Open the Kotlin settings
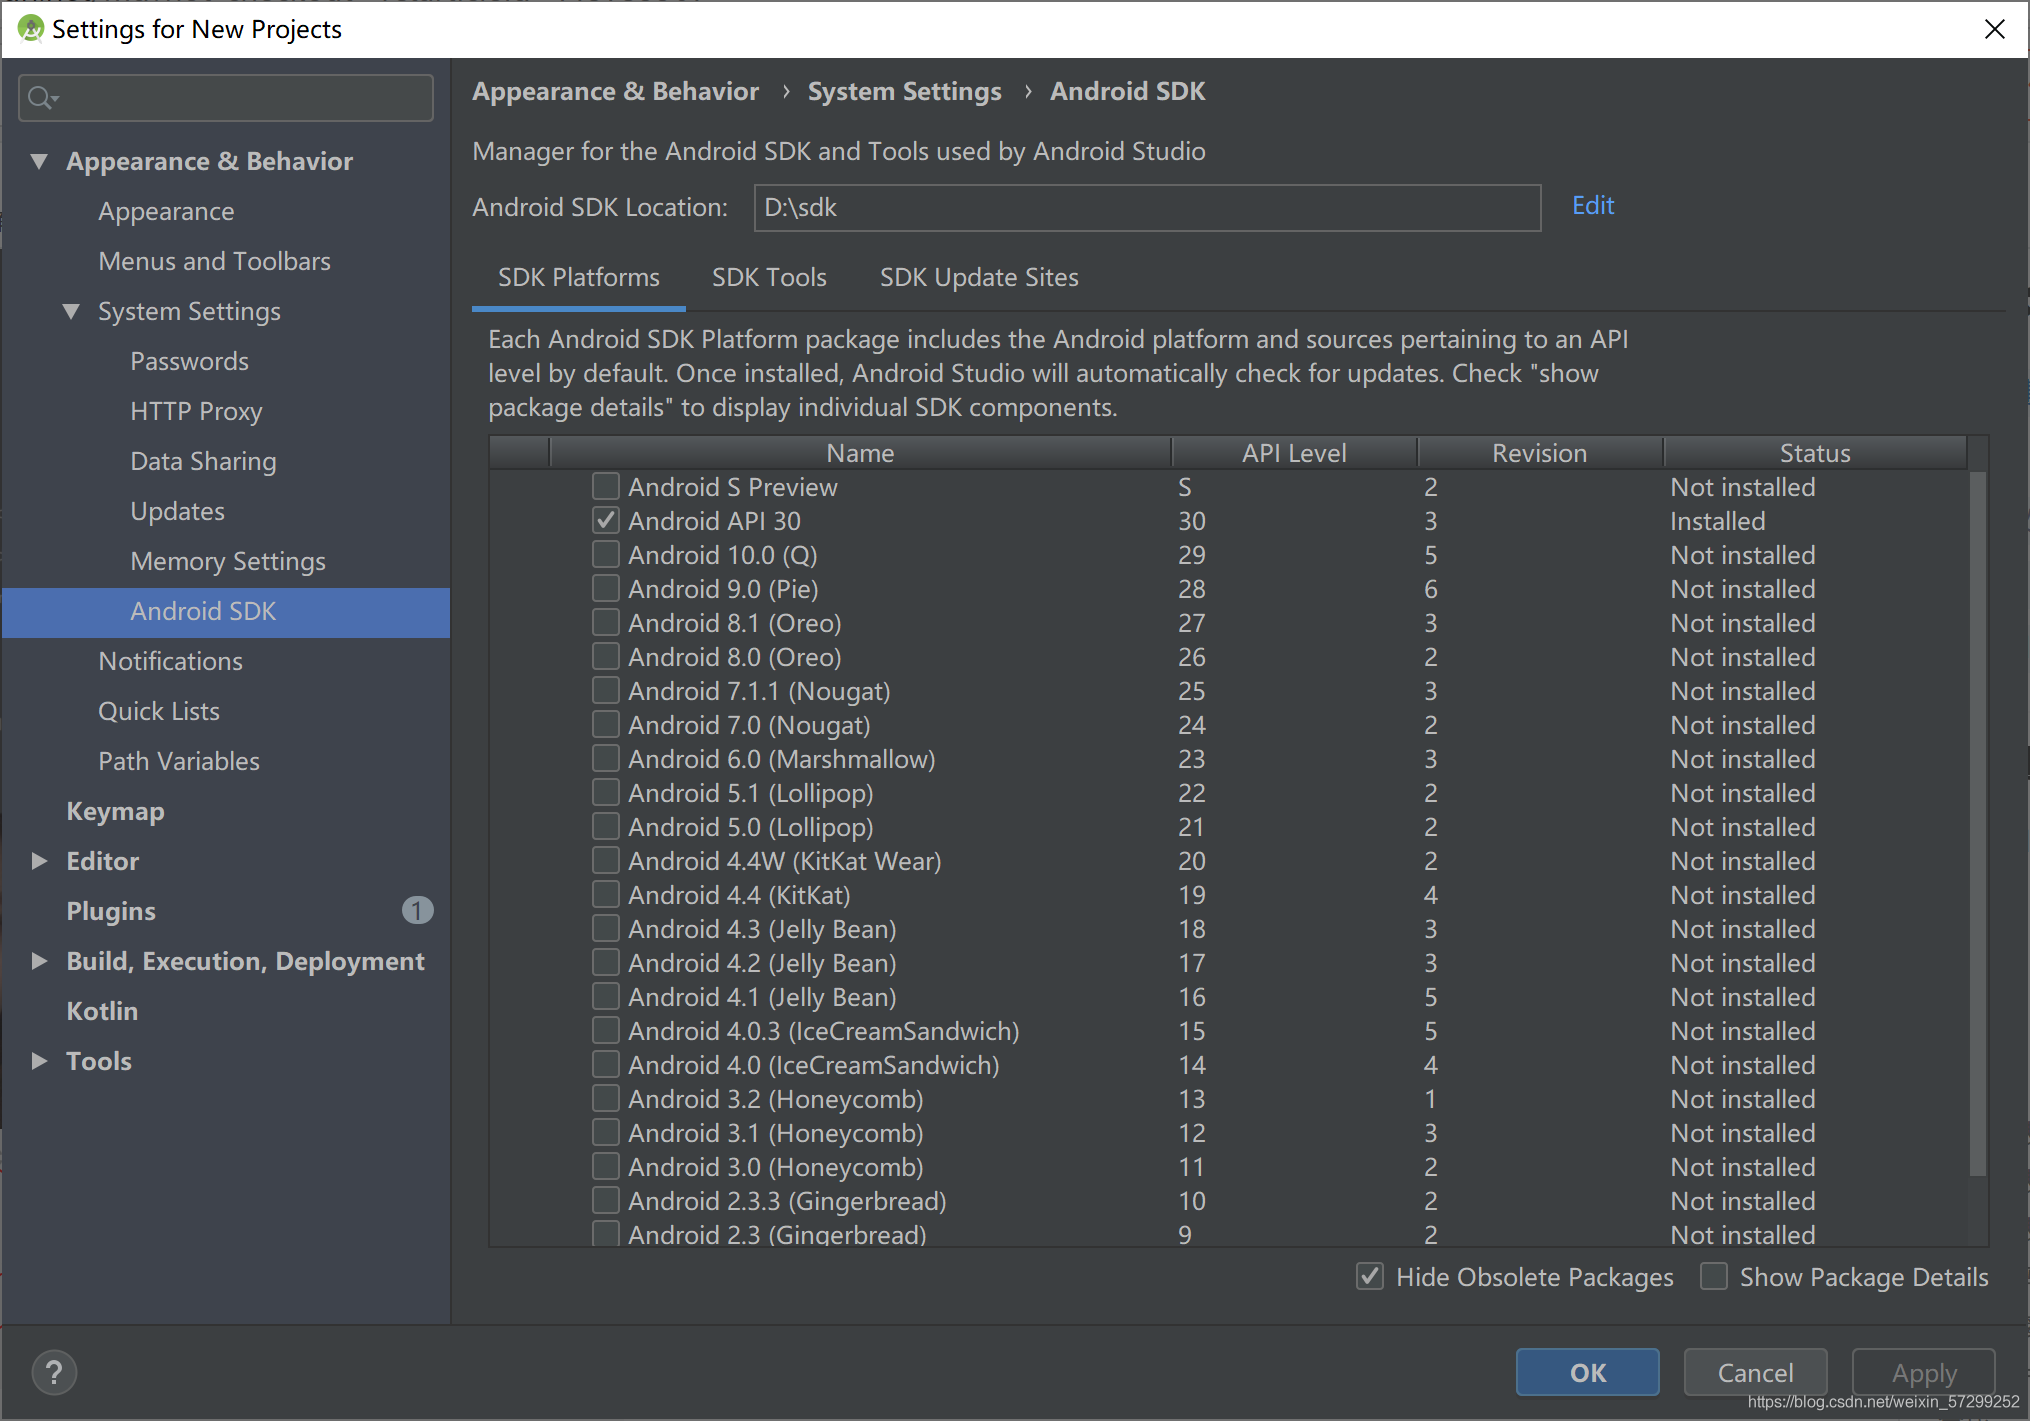This screenshot has width=2030, height=1421. click(102, 1011)
